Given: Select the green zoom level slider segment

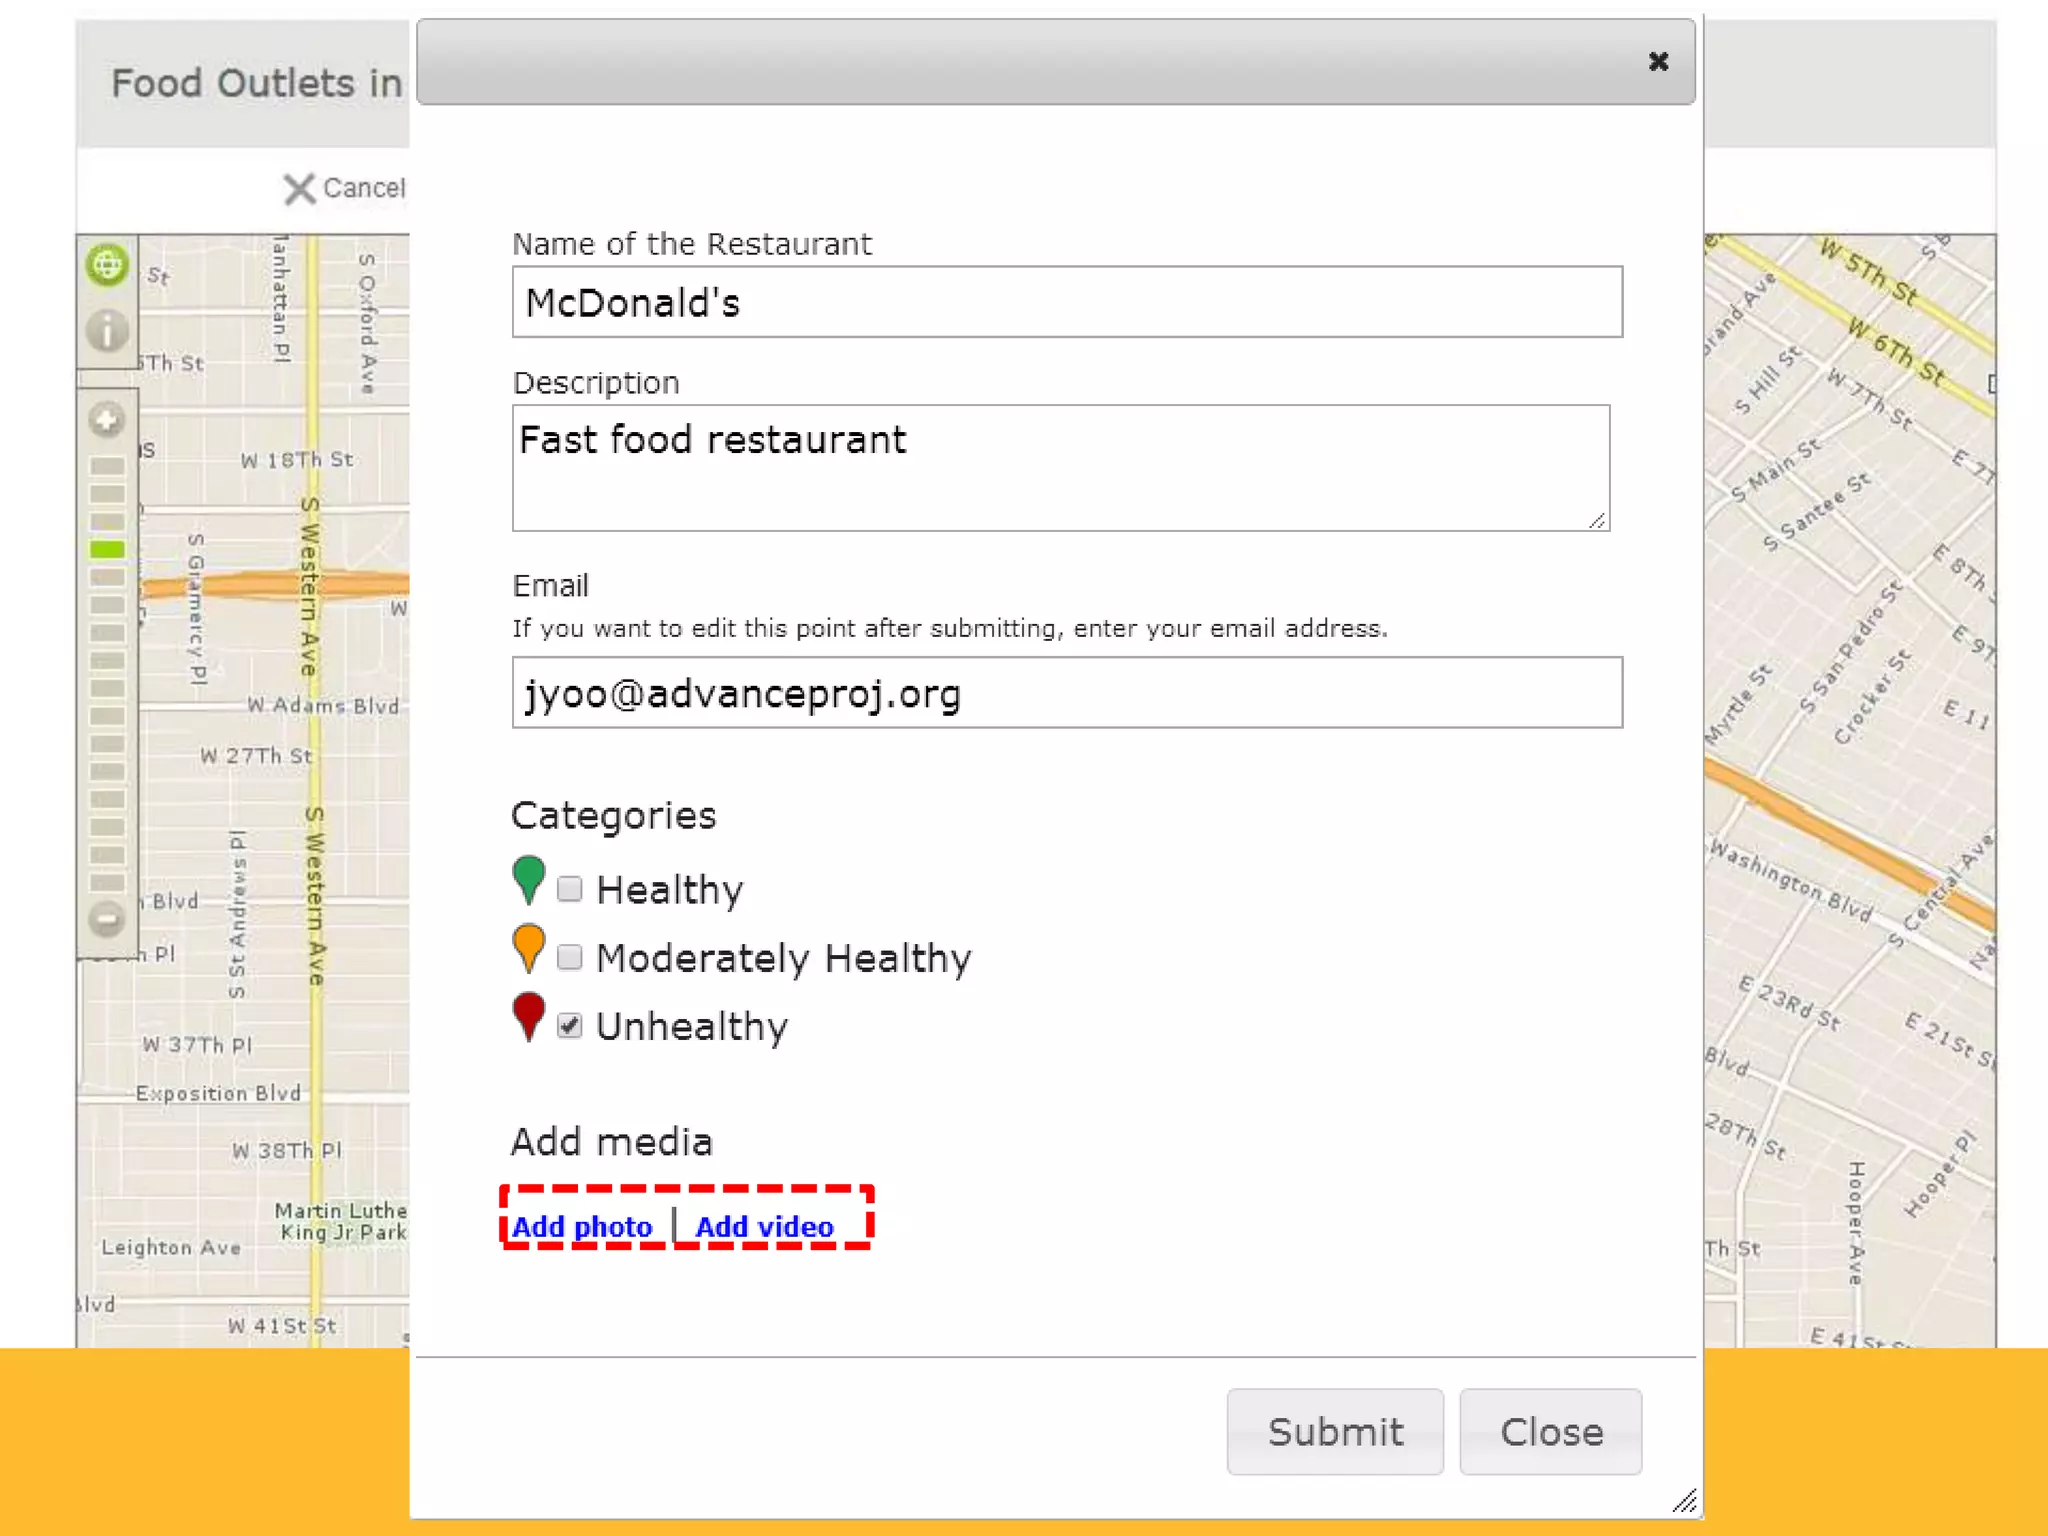Looking at the screenshot, I should tap(107, 549).
